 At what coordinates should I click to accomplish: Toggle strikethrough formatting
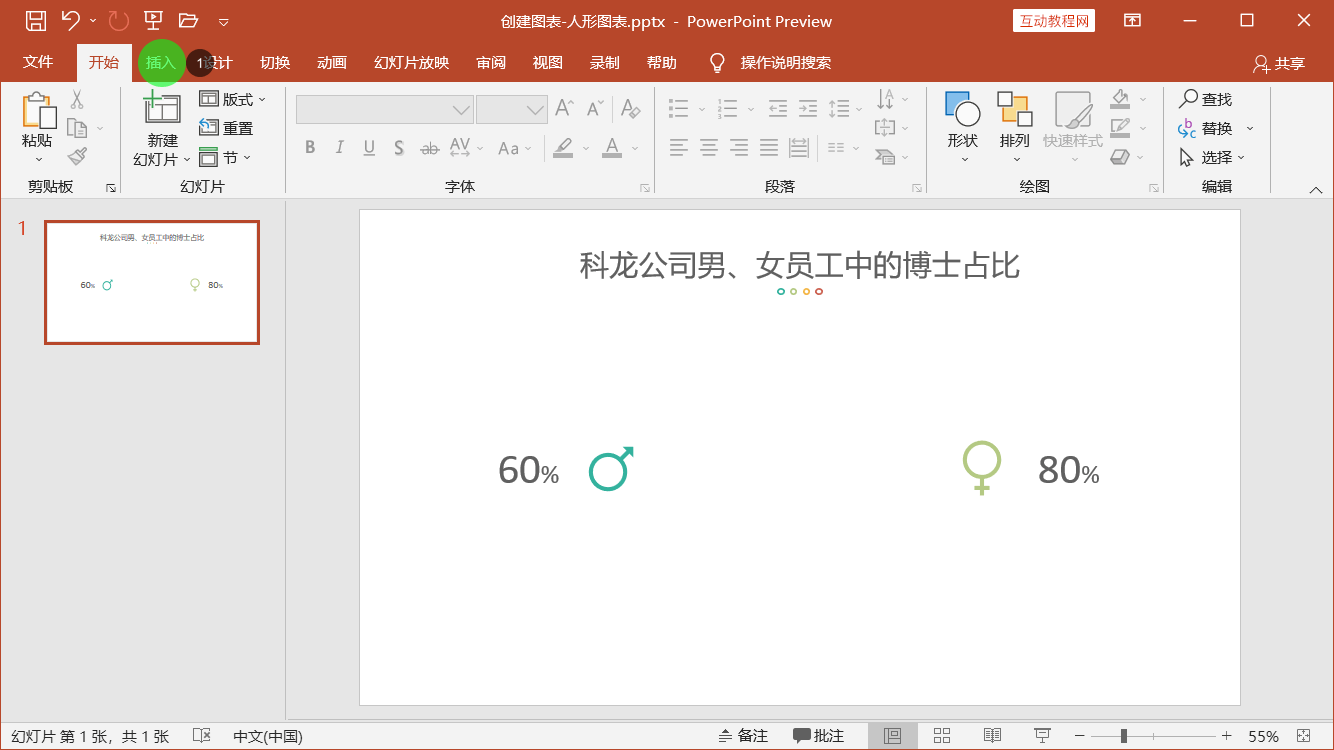429,148
